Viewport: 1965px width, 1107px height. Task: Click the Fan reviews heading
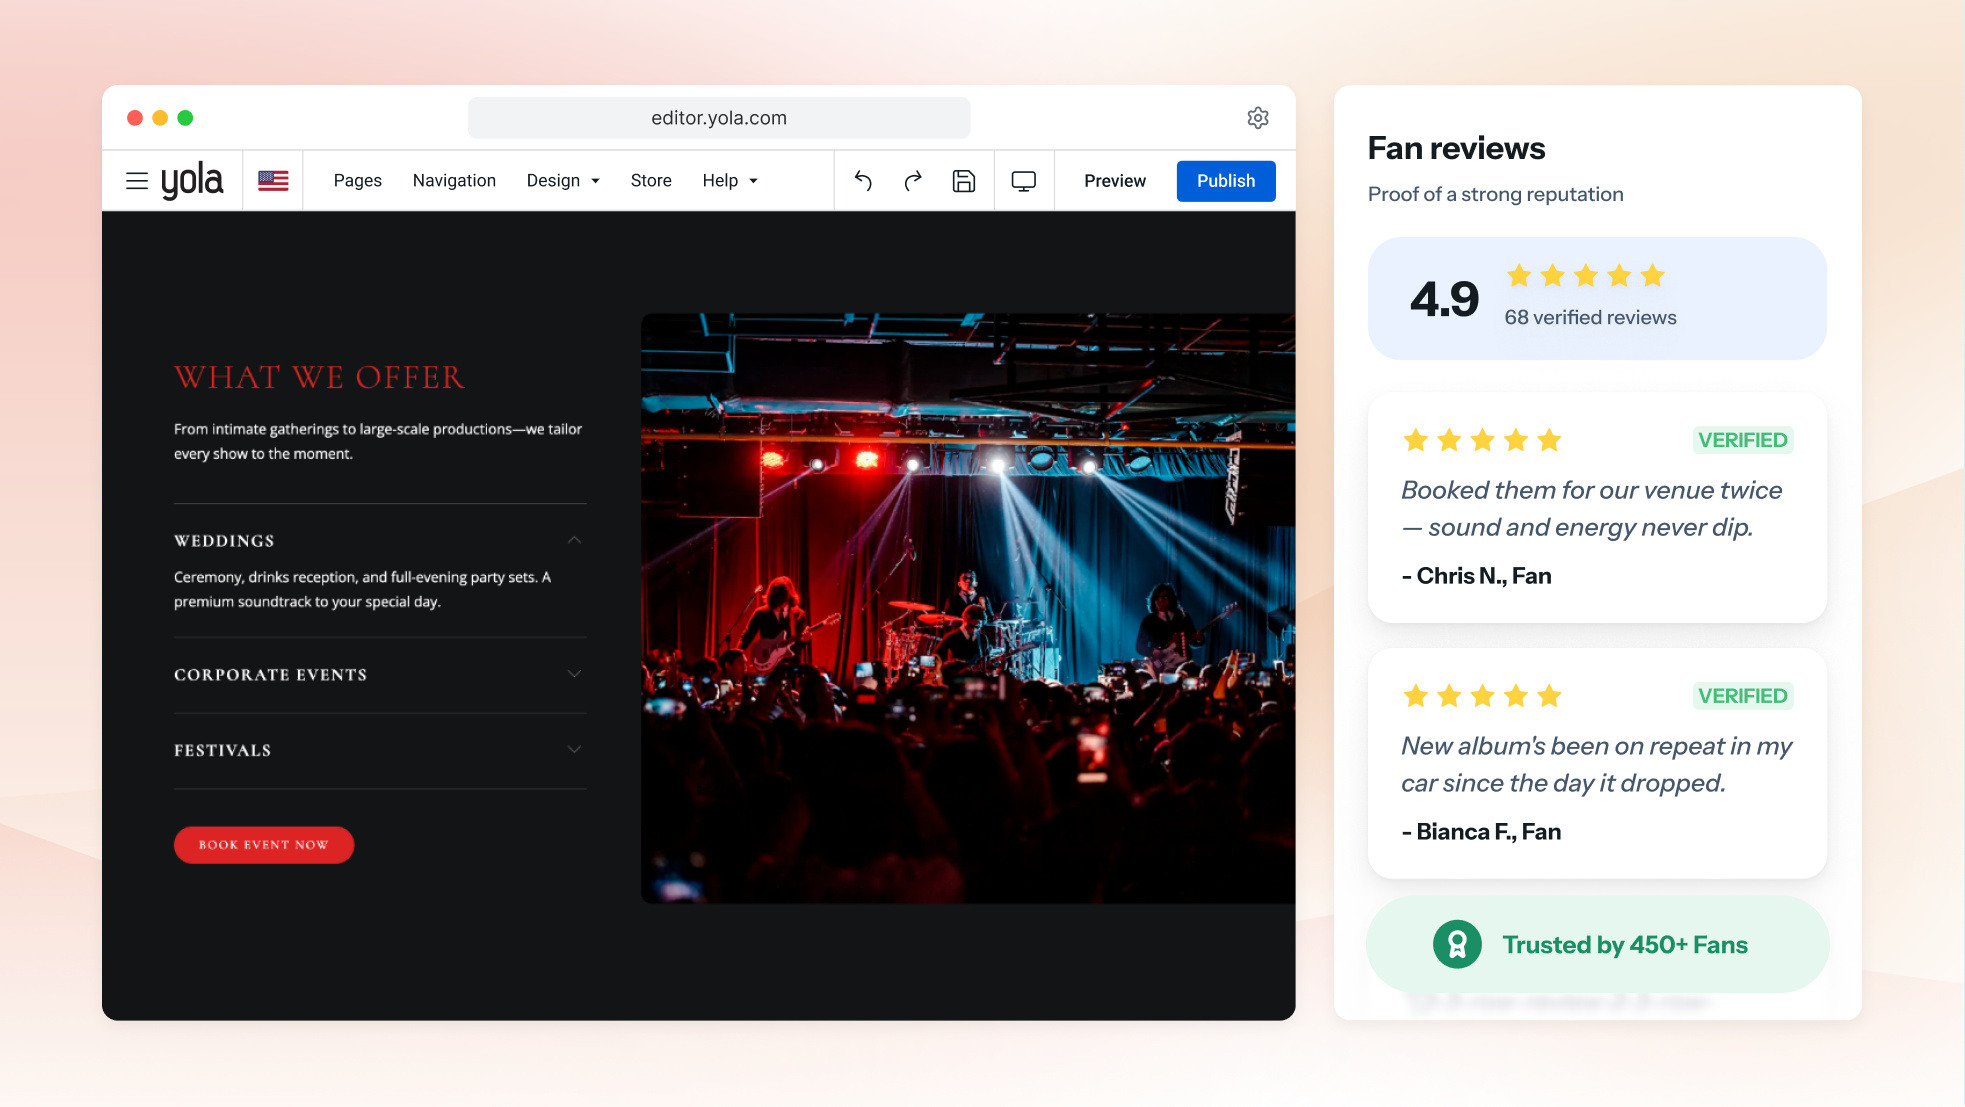click(x=1456, y=148)
